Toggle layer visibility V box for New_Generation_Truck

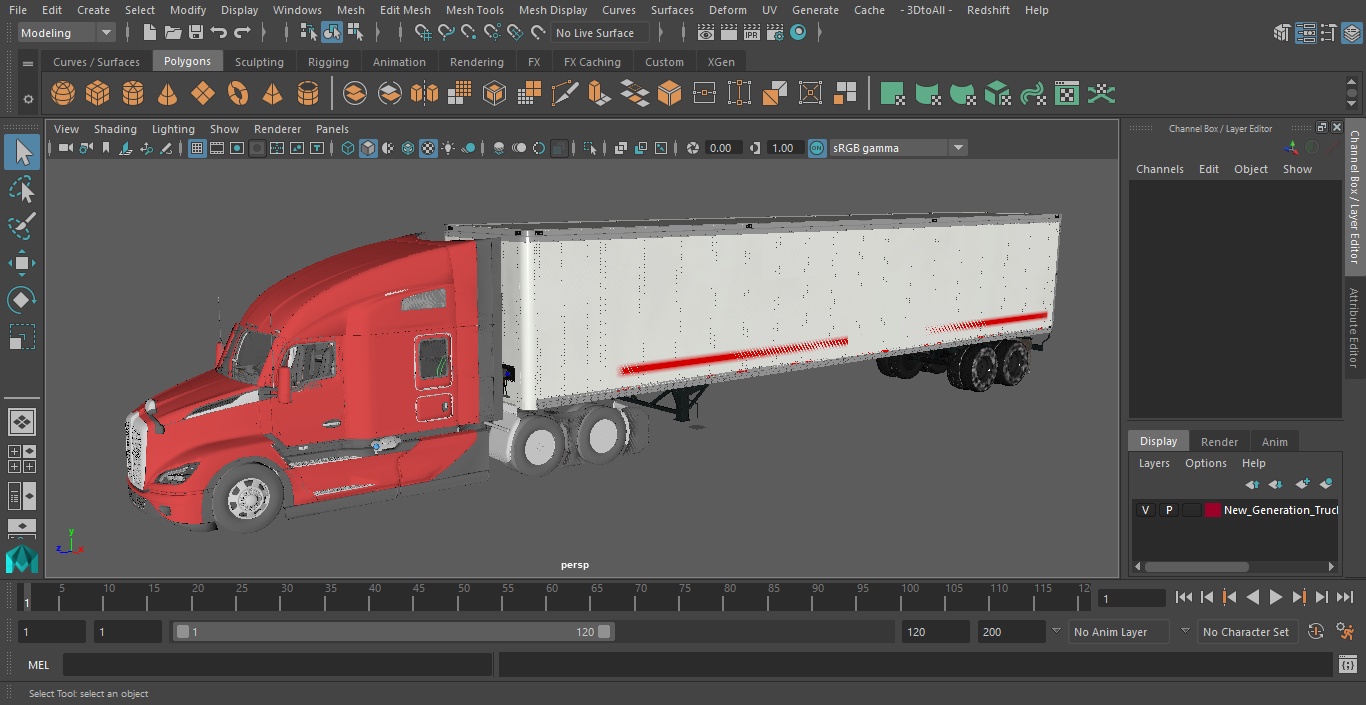pyautogui.click(x=1145, y=510)
